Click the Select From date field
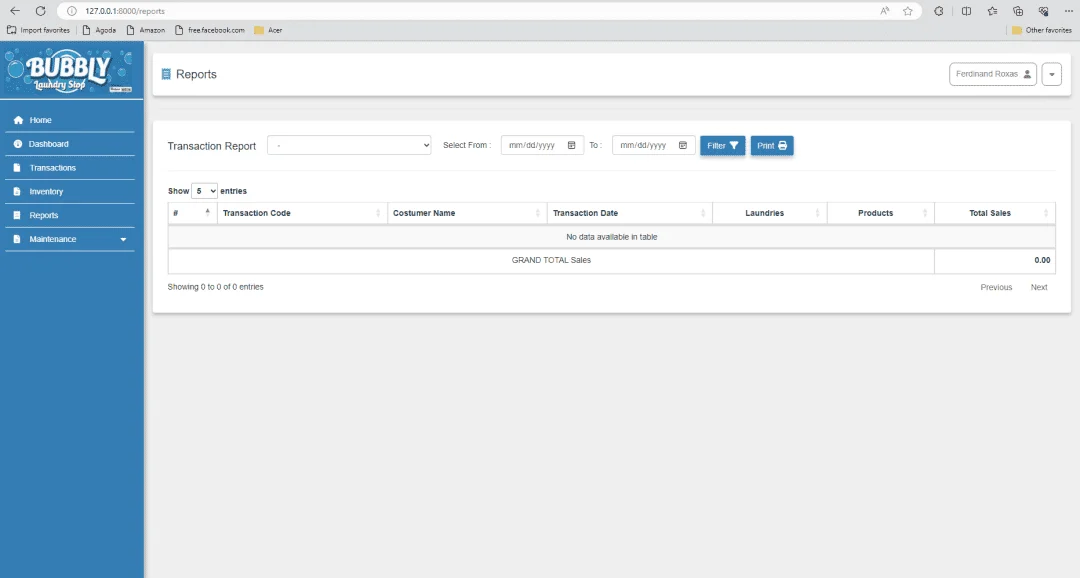This screenshot has width=1080, height=578. (542, 145)
